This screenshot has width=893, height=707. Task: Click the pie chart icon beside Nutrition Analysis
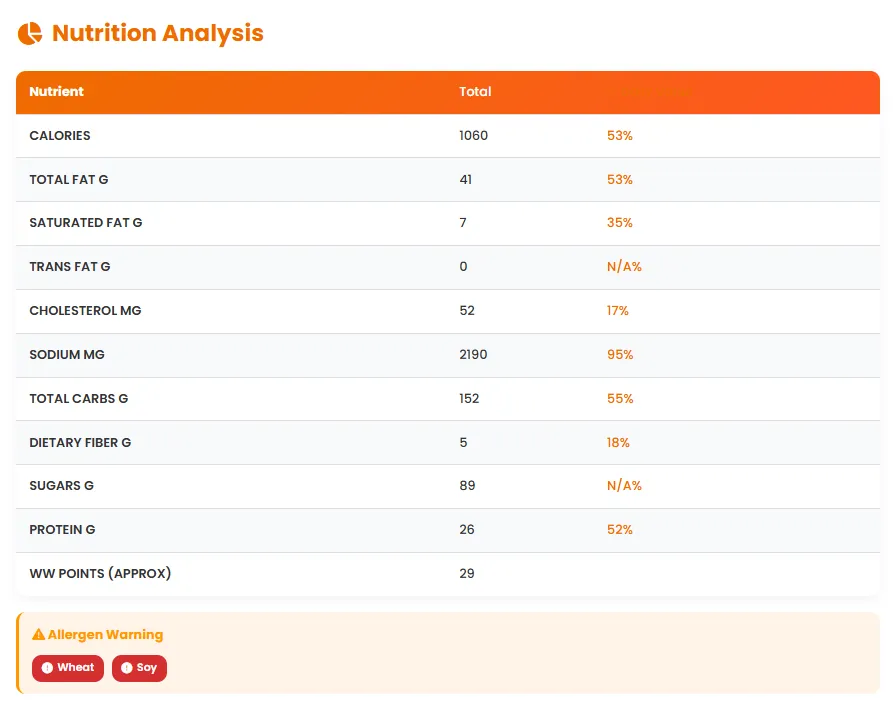tap(30, 33)
